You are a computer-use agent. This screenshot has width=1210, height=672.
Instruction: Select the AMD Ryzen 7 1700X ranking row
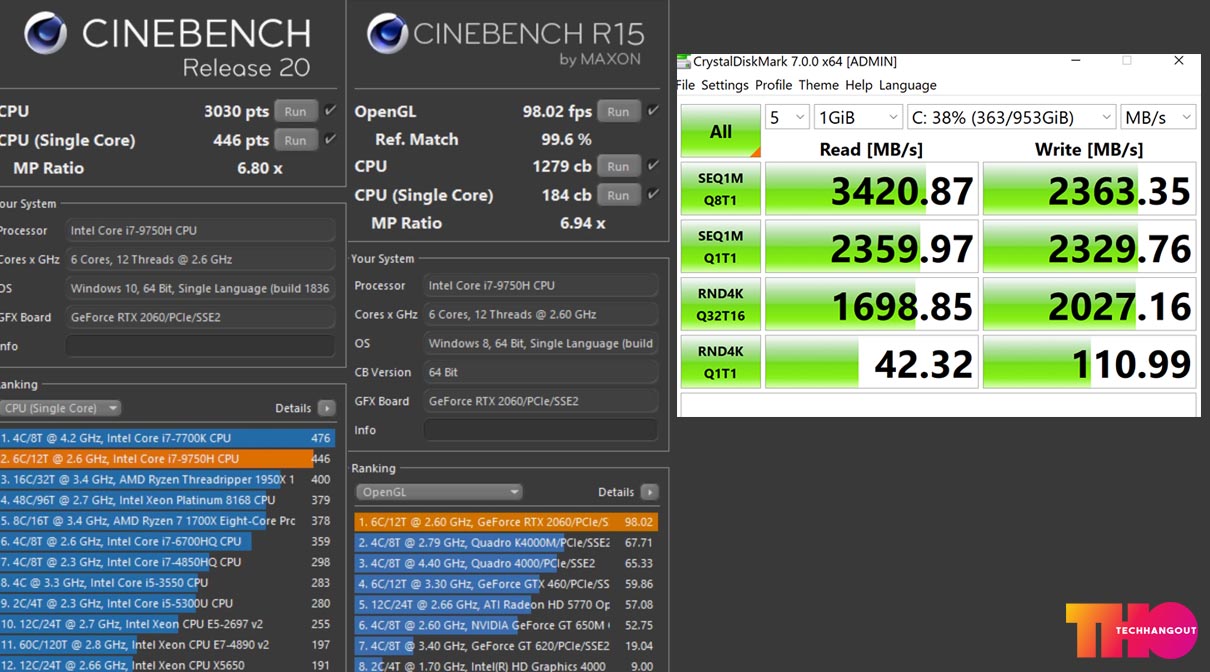coord(167,521)
